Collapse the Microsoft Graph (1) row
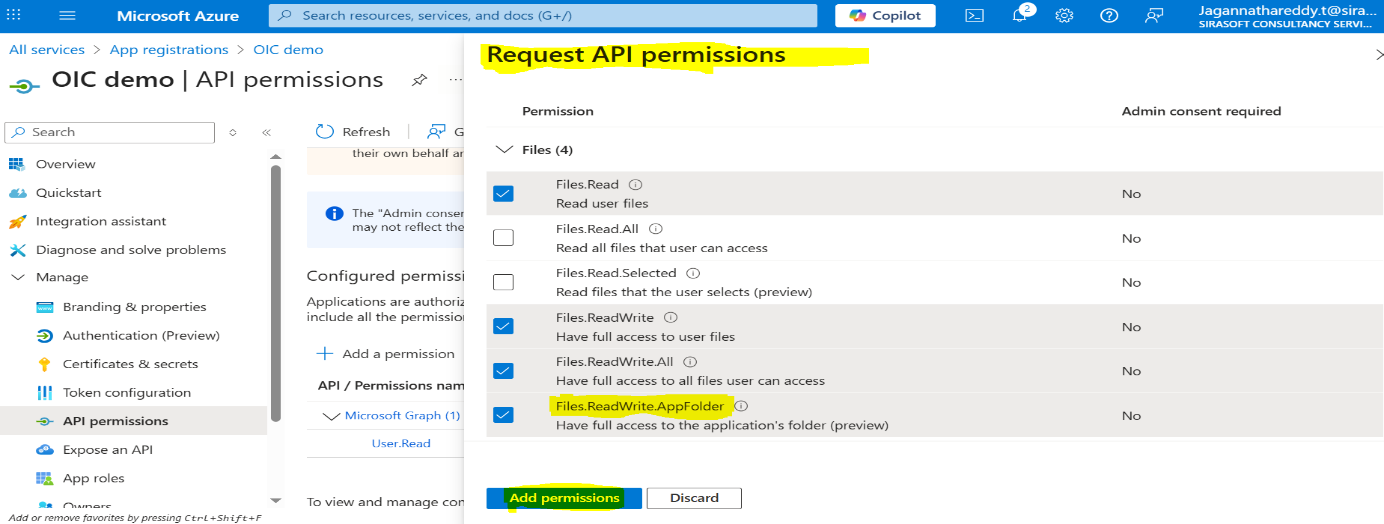This screenshot has height=524, width=1384. (331, 415)
